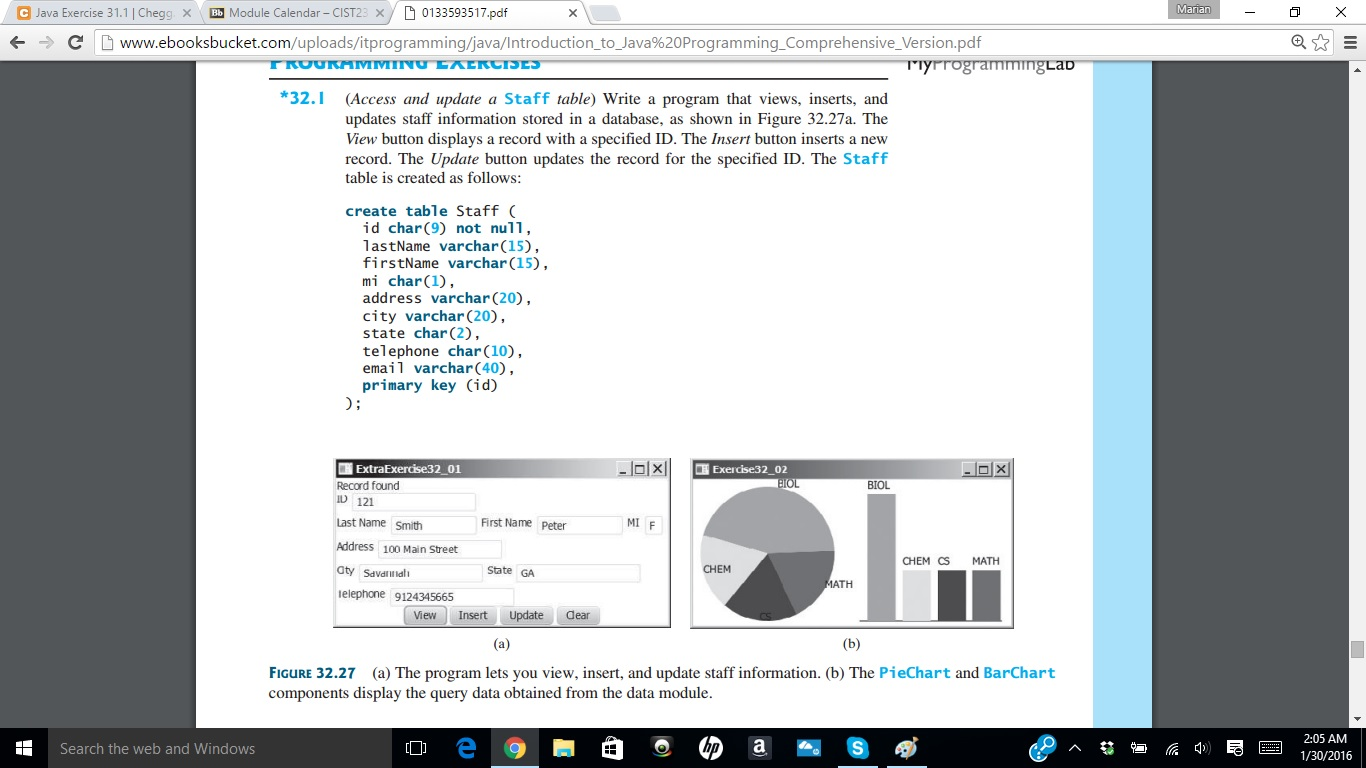Click inside the browser address bar

[x=600, y=42]
